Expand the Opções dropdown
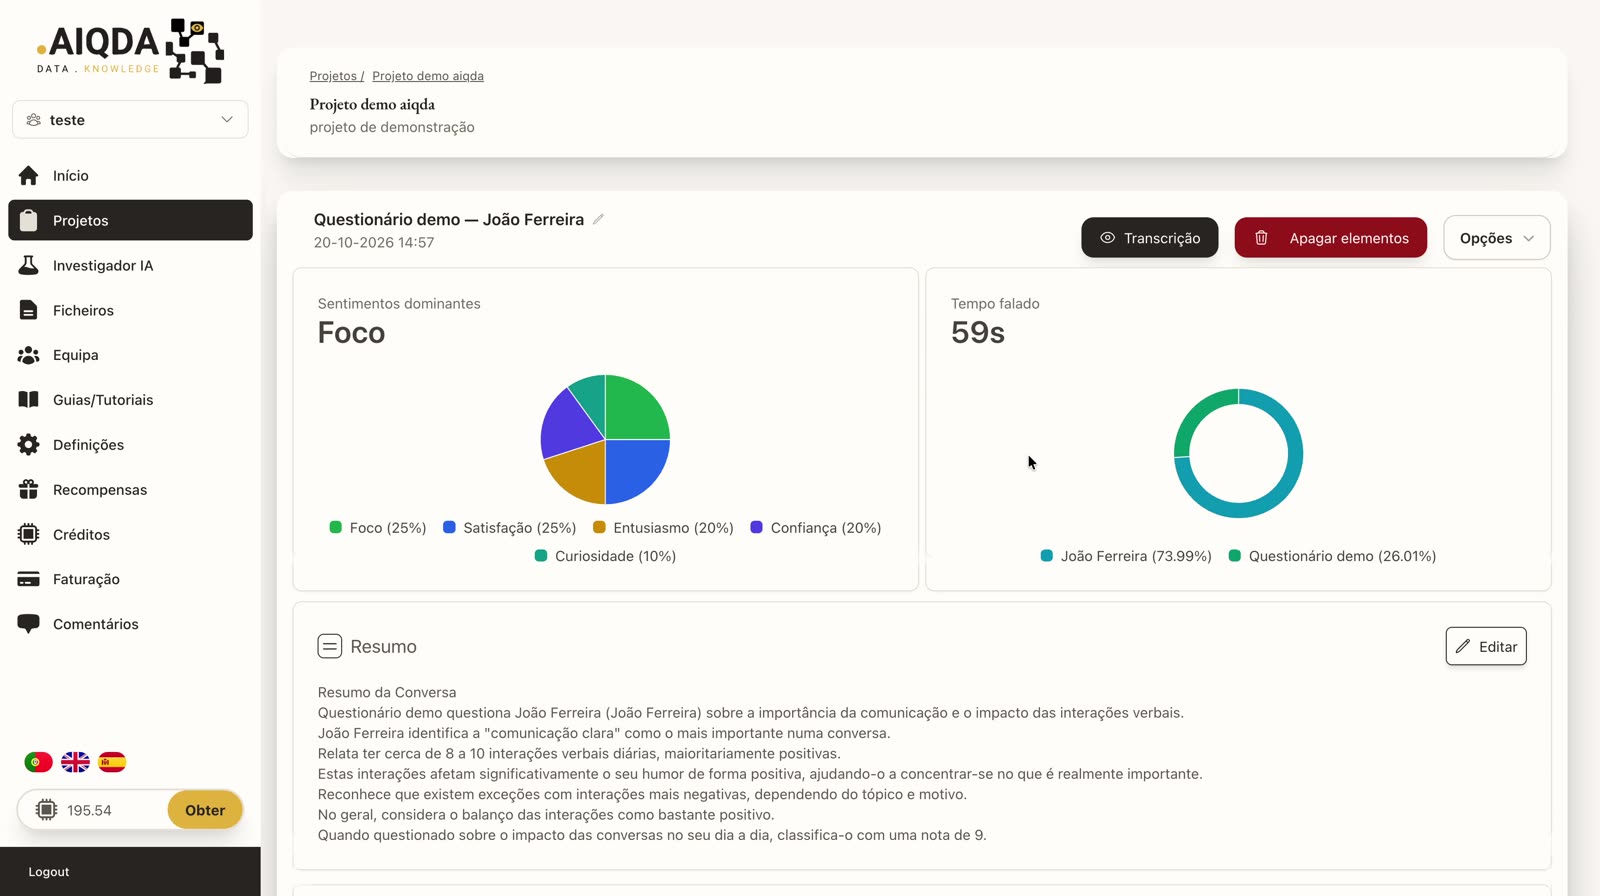This screenshot has height=896, width=1600. click(1497, 238)
